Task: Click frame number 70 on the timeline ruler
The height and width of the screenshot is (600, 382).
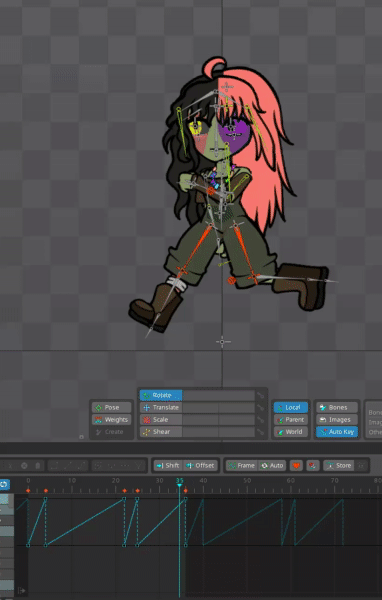Action: click(335, 480)
